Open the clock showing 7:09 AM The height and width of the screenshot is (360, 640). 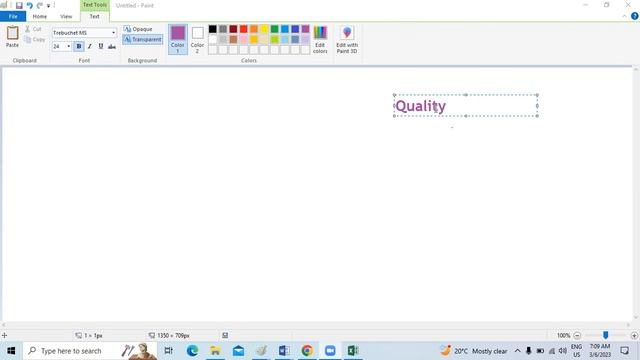(x=600, y=351)
